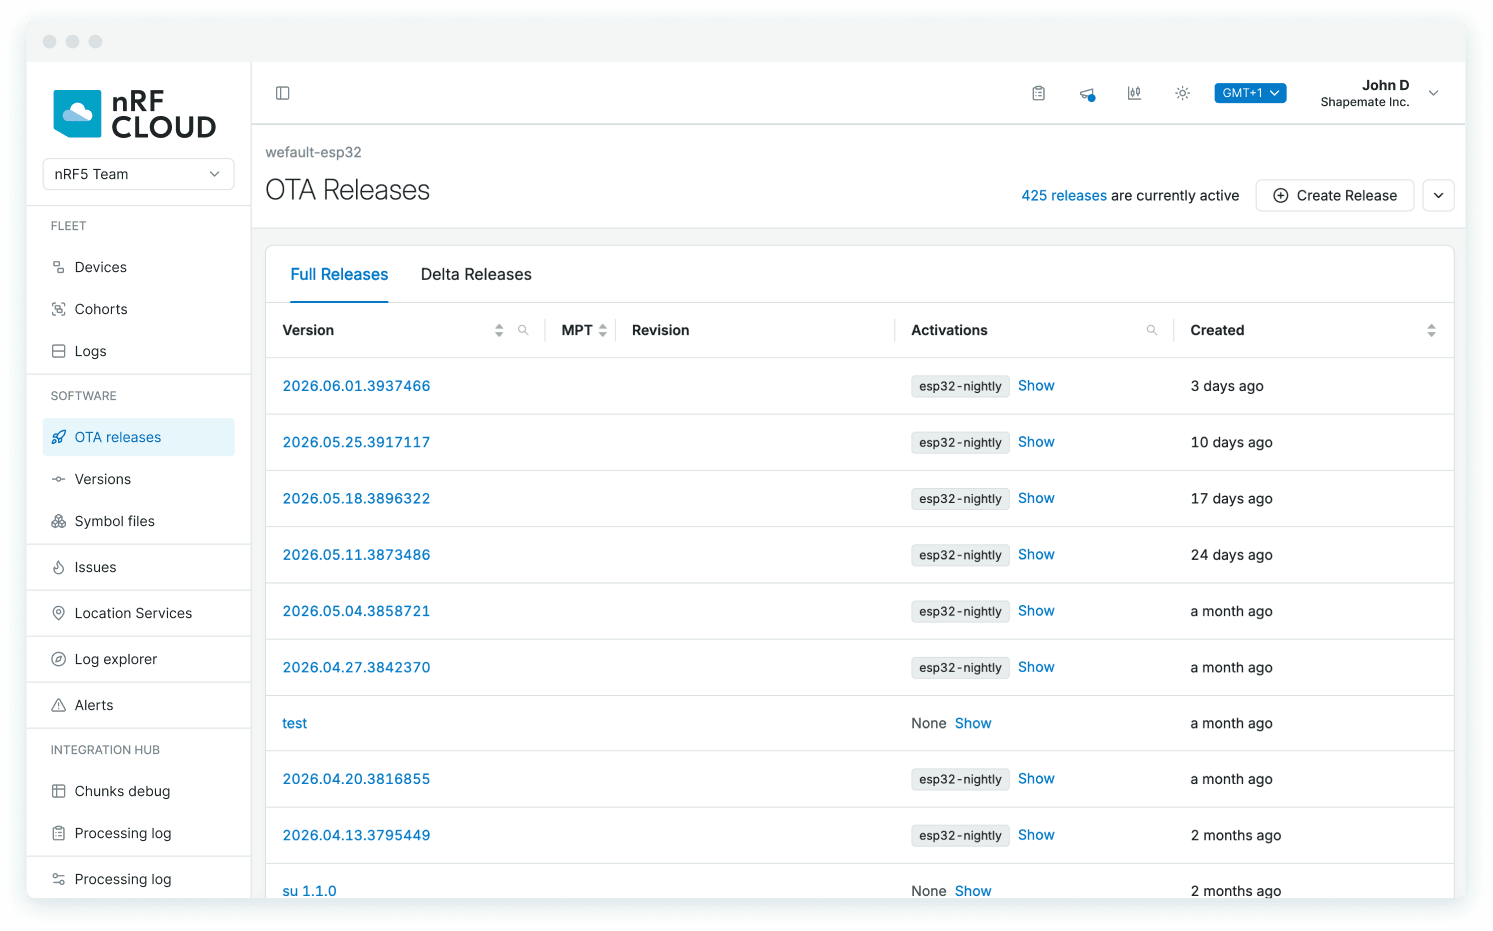
Task: Click the Versions sidebar icon
Action: (x=59, y=479)
